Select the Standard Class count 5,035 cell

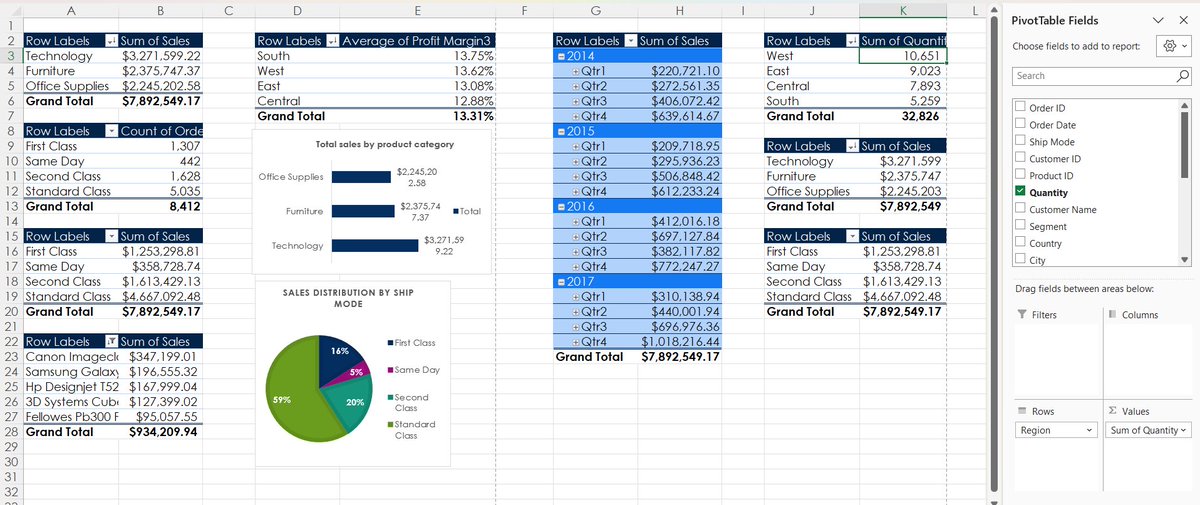(160, 191)
